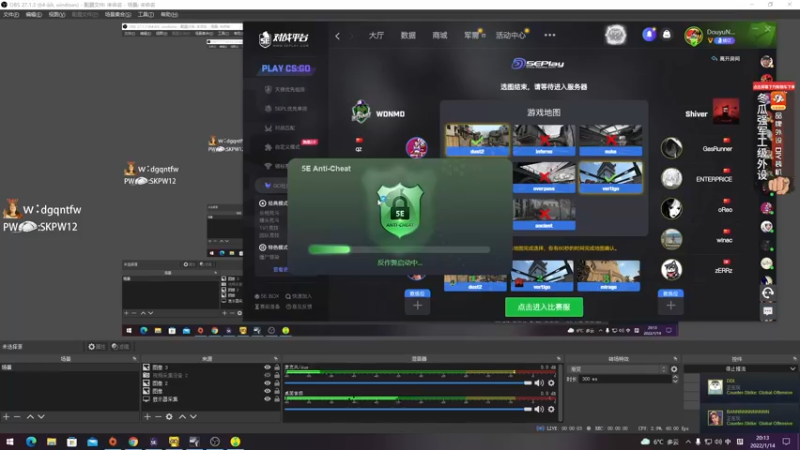Show hidden system tray icons
The width and height of the screenshot is (800, 450).
point(688,442)
